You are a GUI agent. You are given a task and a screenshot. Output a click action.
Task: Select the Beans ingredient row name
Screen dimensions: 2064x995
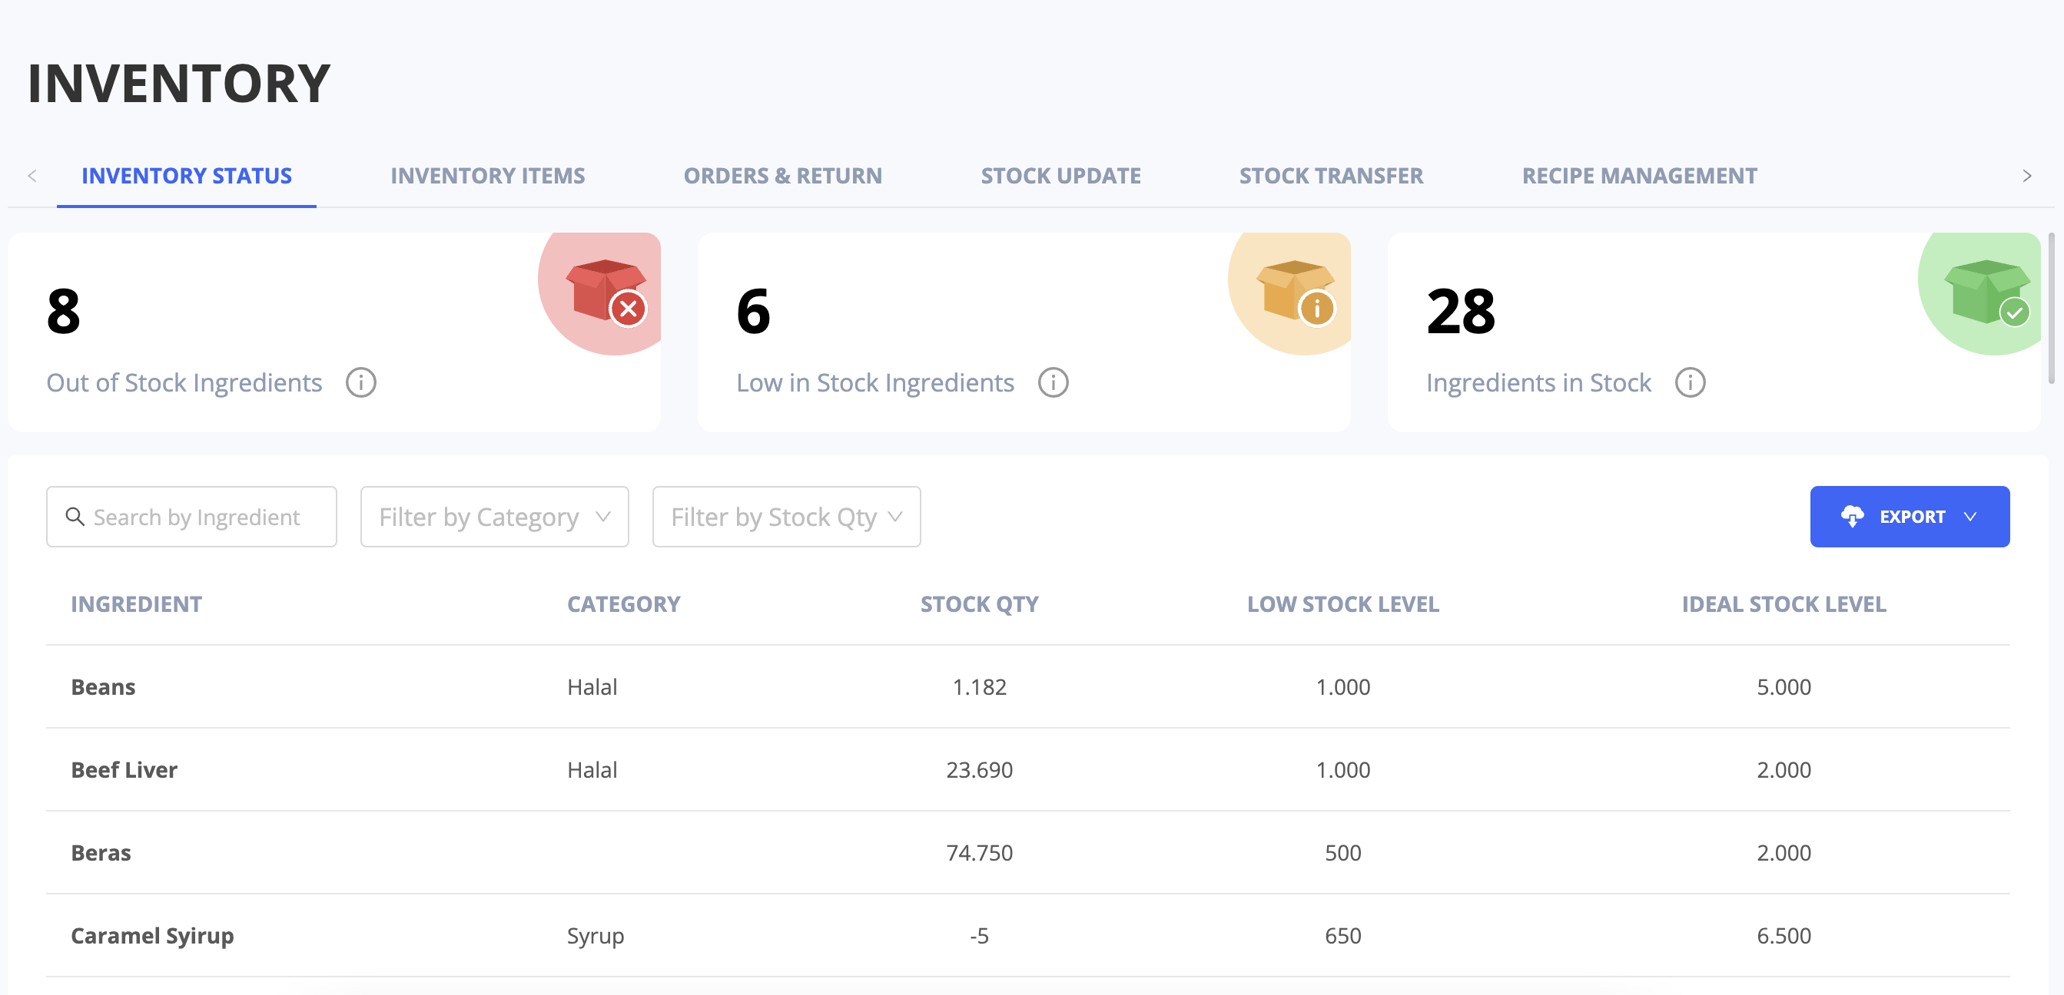[103, 687]
